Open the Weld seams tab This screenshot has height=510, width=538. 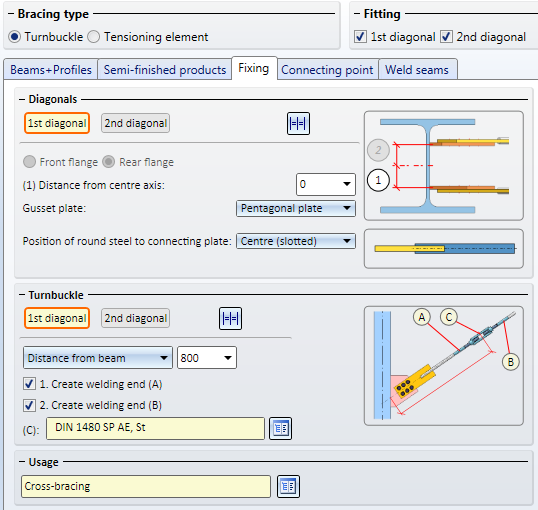417,70
